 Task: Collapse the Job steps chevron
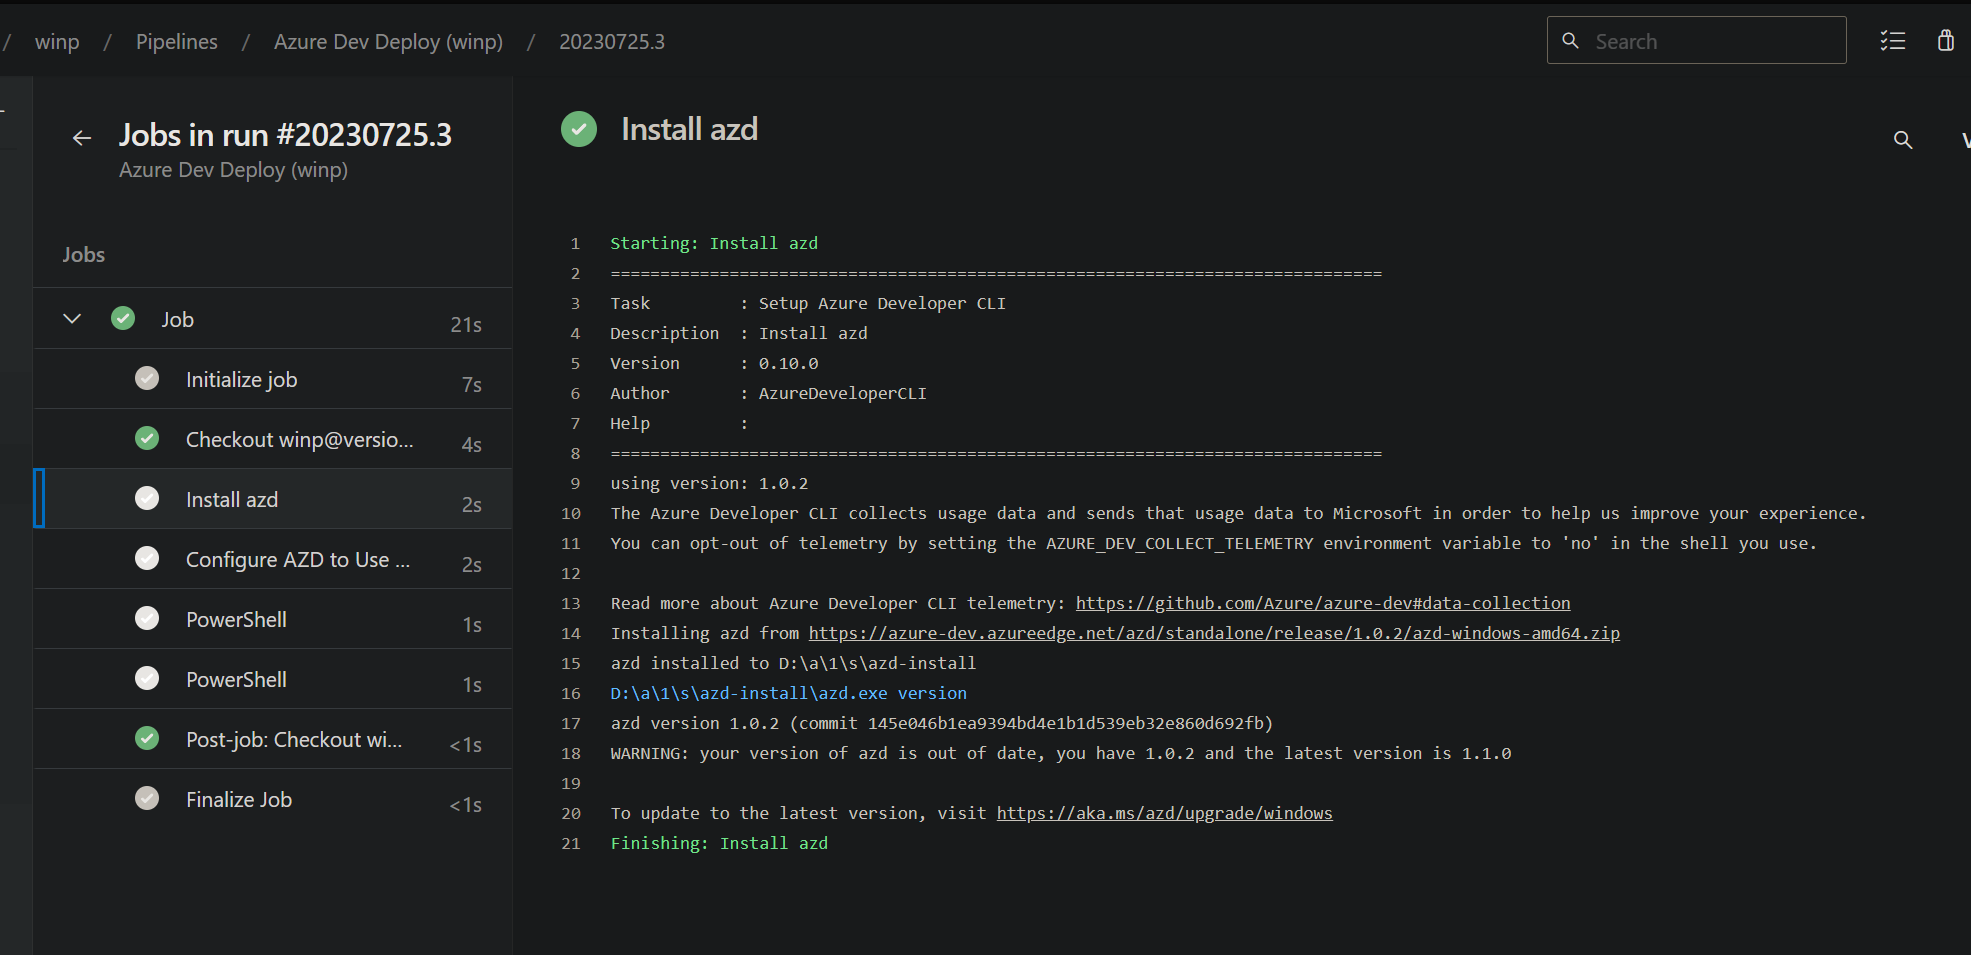pyautogui.click(x=72, y=319)
